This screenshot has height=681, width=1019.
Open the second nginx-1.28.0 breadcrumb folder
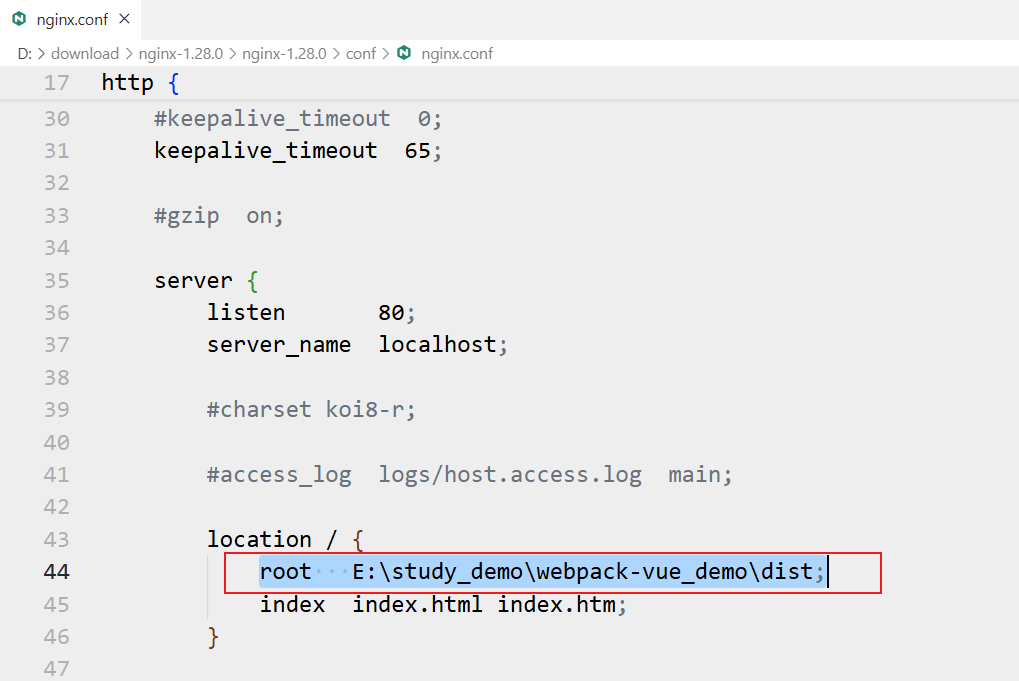[x=284, y=53]
